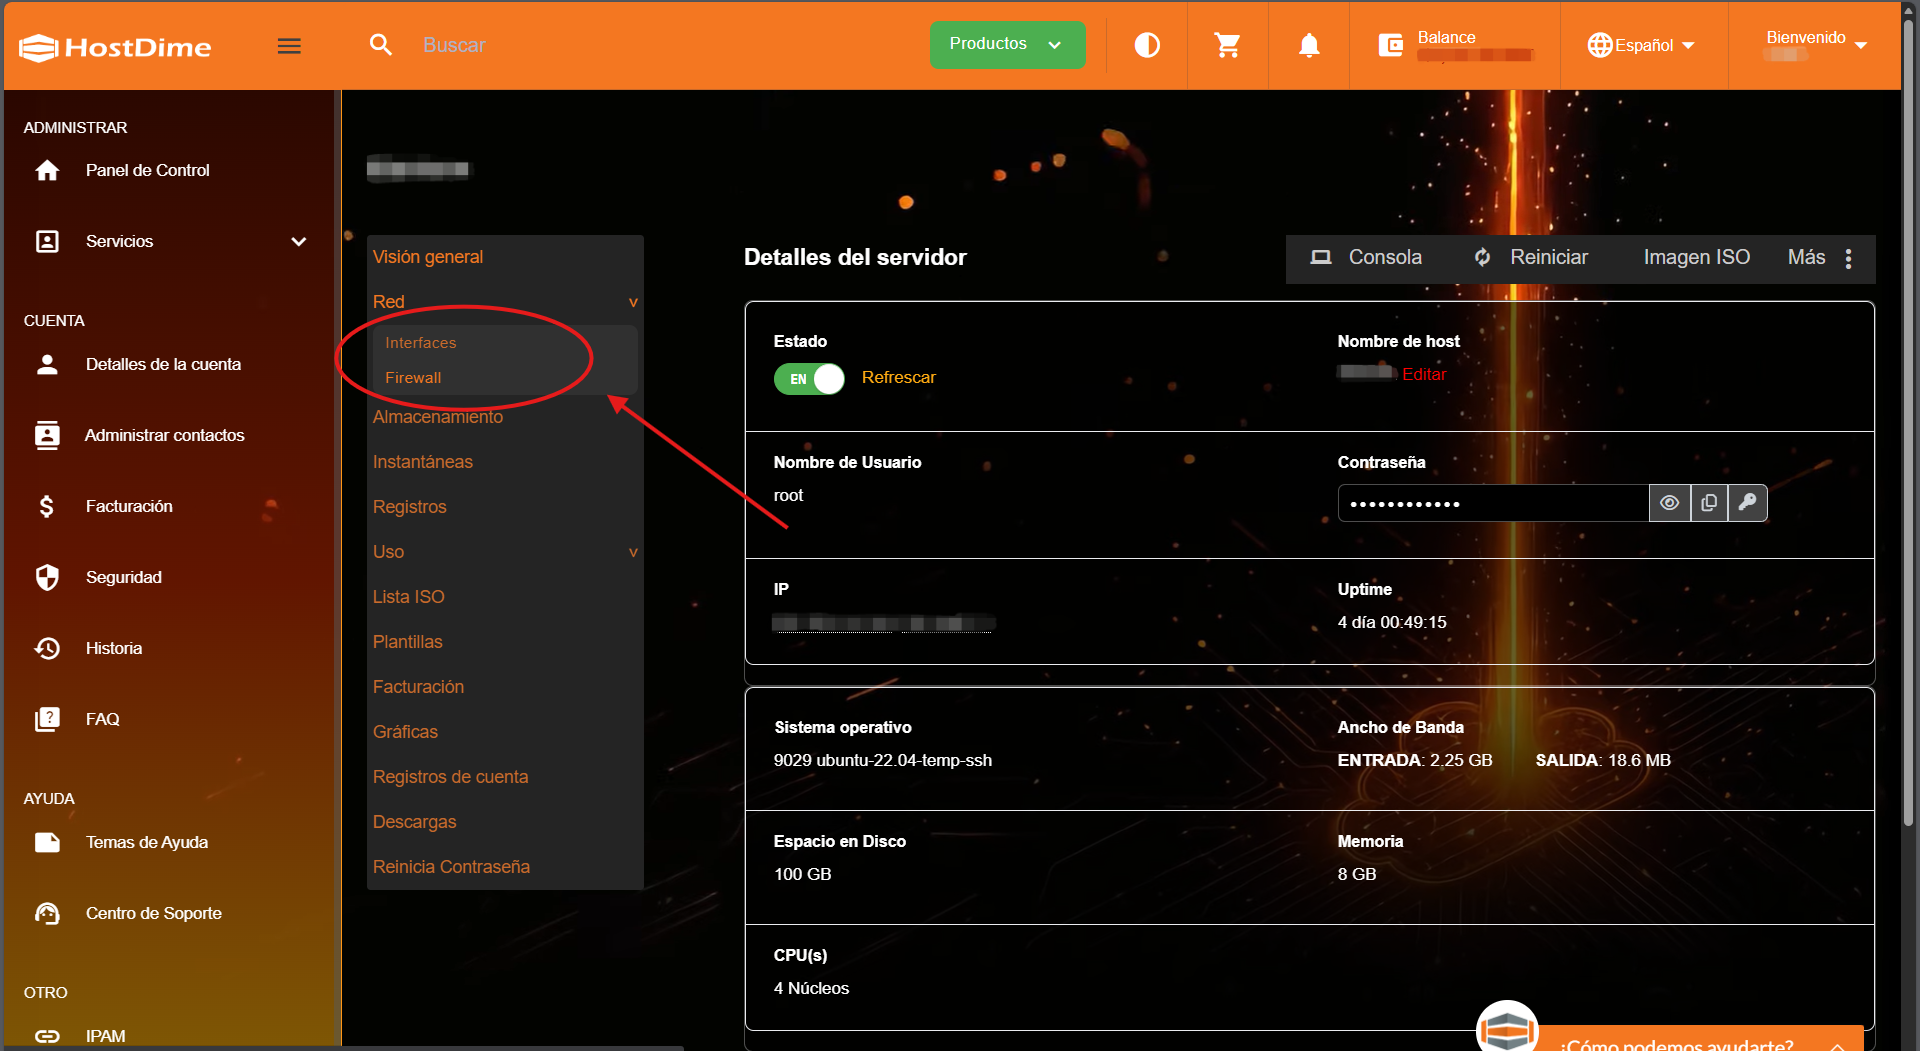Viewport: 1920px width, 1051px height.
Task: Click the hamburger menu icon
Action: tap(289, 46)
